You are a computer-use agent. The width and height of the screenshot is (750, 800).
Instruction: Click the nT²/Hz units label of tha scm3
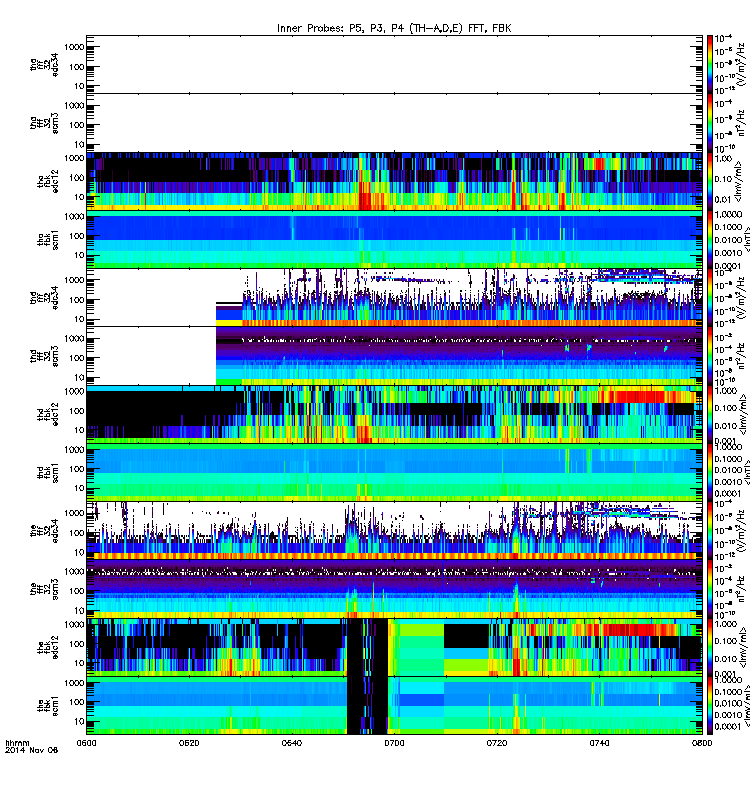click(741, 123)
